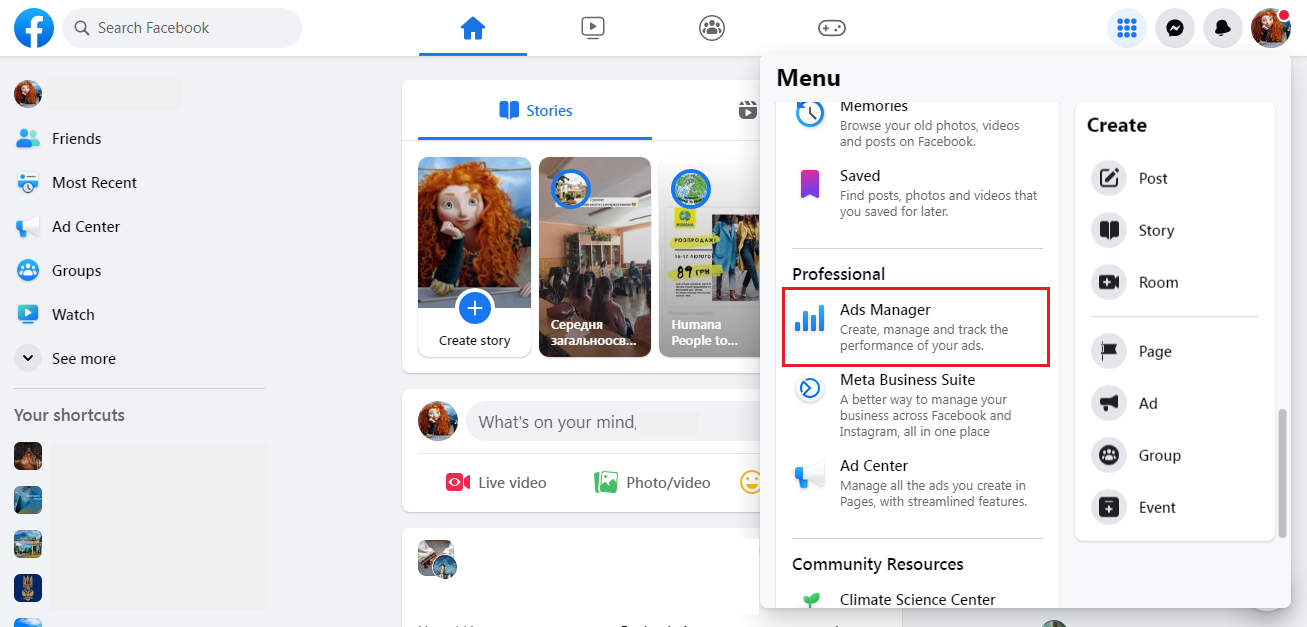Create a new Event

click(x=1175, y=507)
